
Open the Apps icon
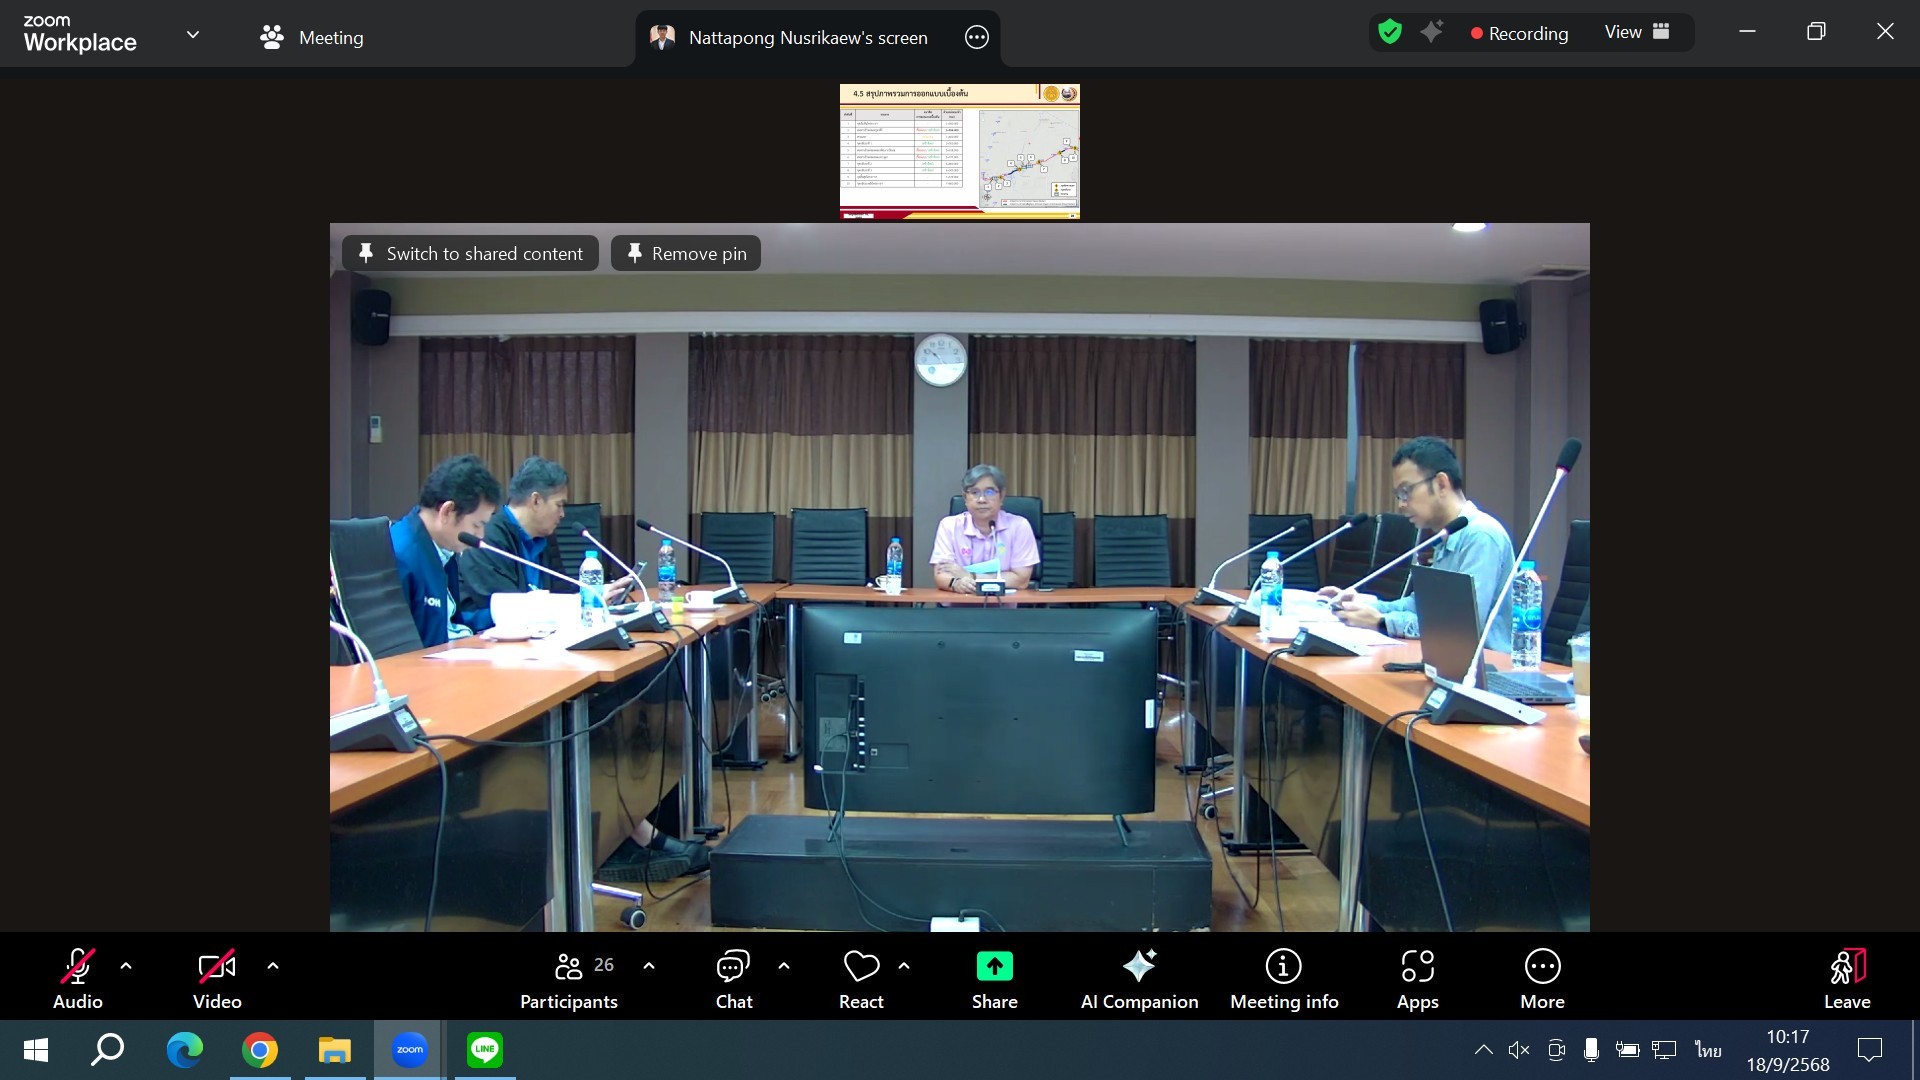pyautogui.click(x=1417, y=967)
